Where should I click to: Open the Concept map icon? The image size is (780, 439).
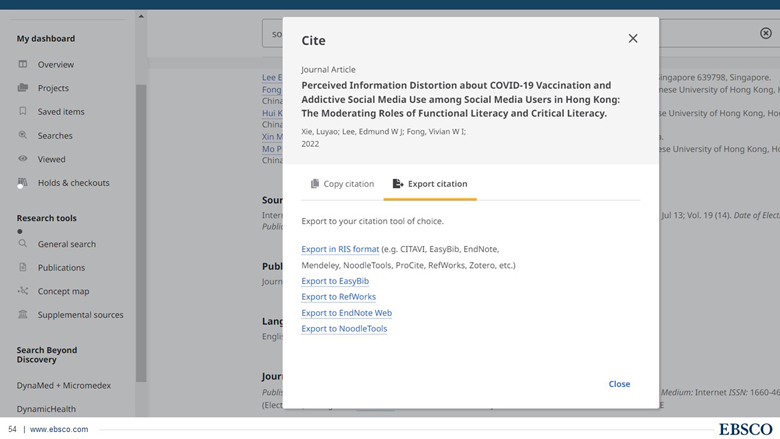click(23, 291)
